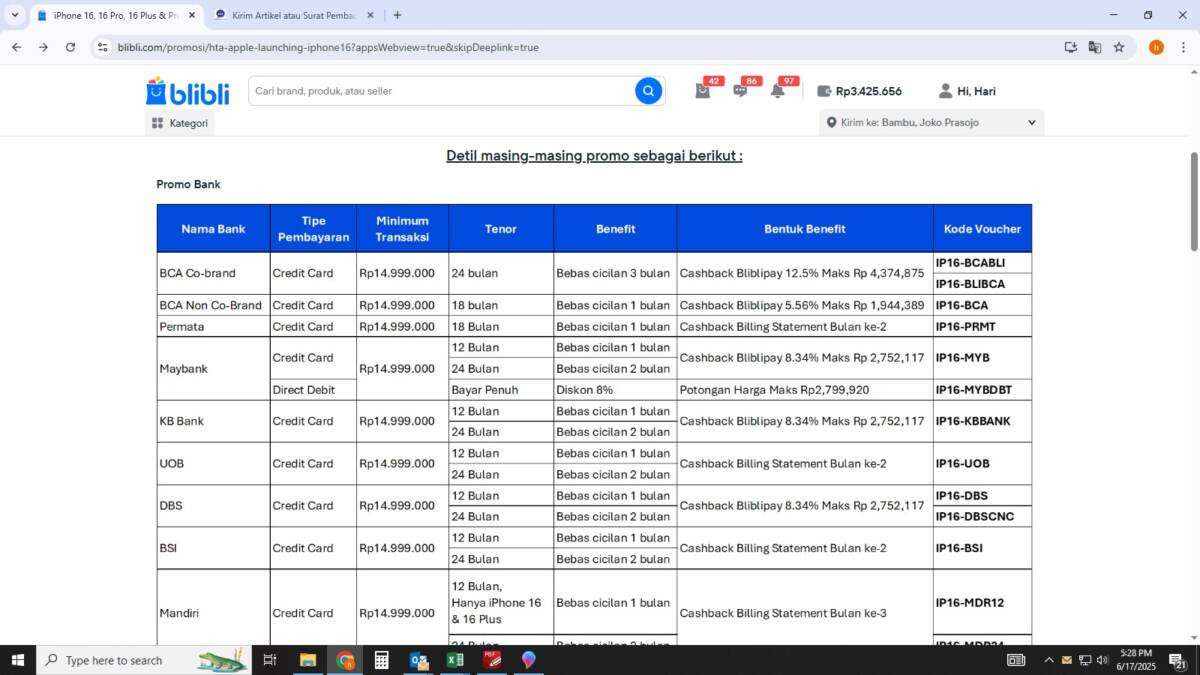Go forward in browser history
Image resolution: width=1200 pixels, height=675 pixels.
43,47
